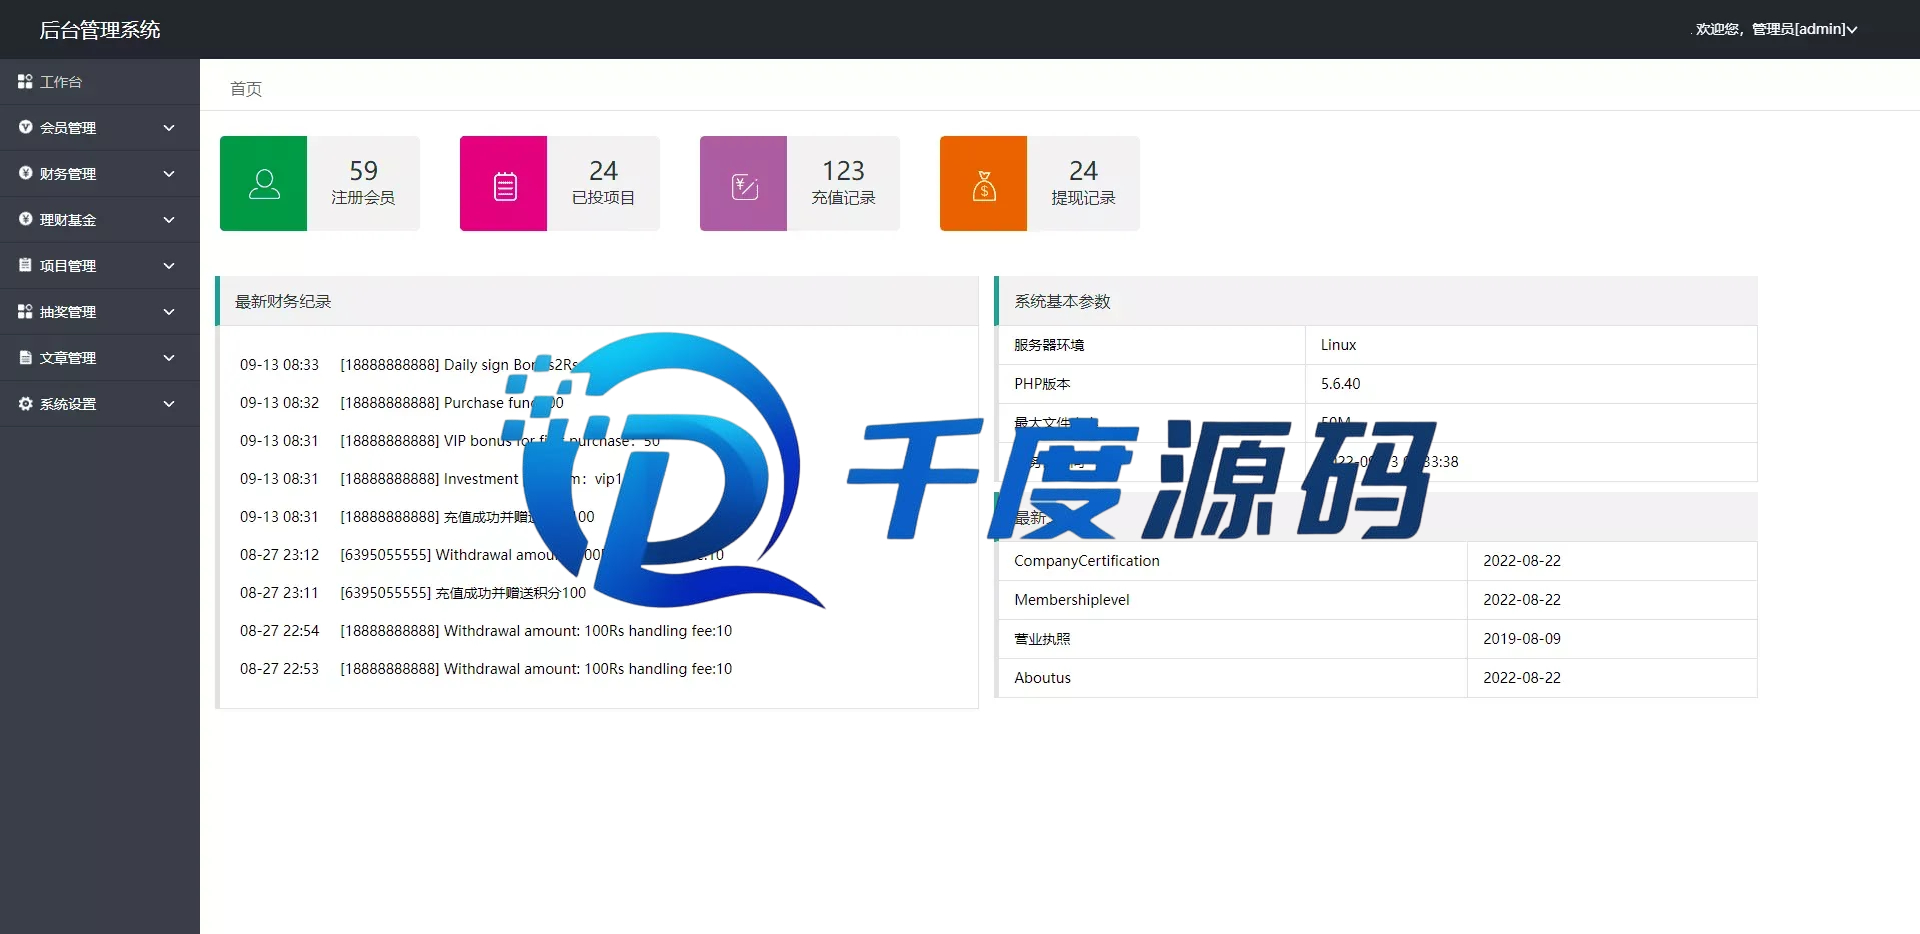Click the 09-13 08:33 Daily sign record
The width and height of the screenshot is (1920, 934).
coord(410,365)
